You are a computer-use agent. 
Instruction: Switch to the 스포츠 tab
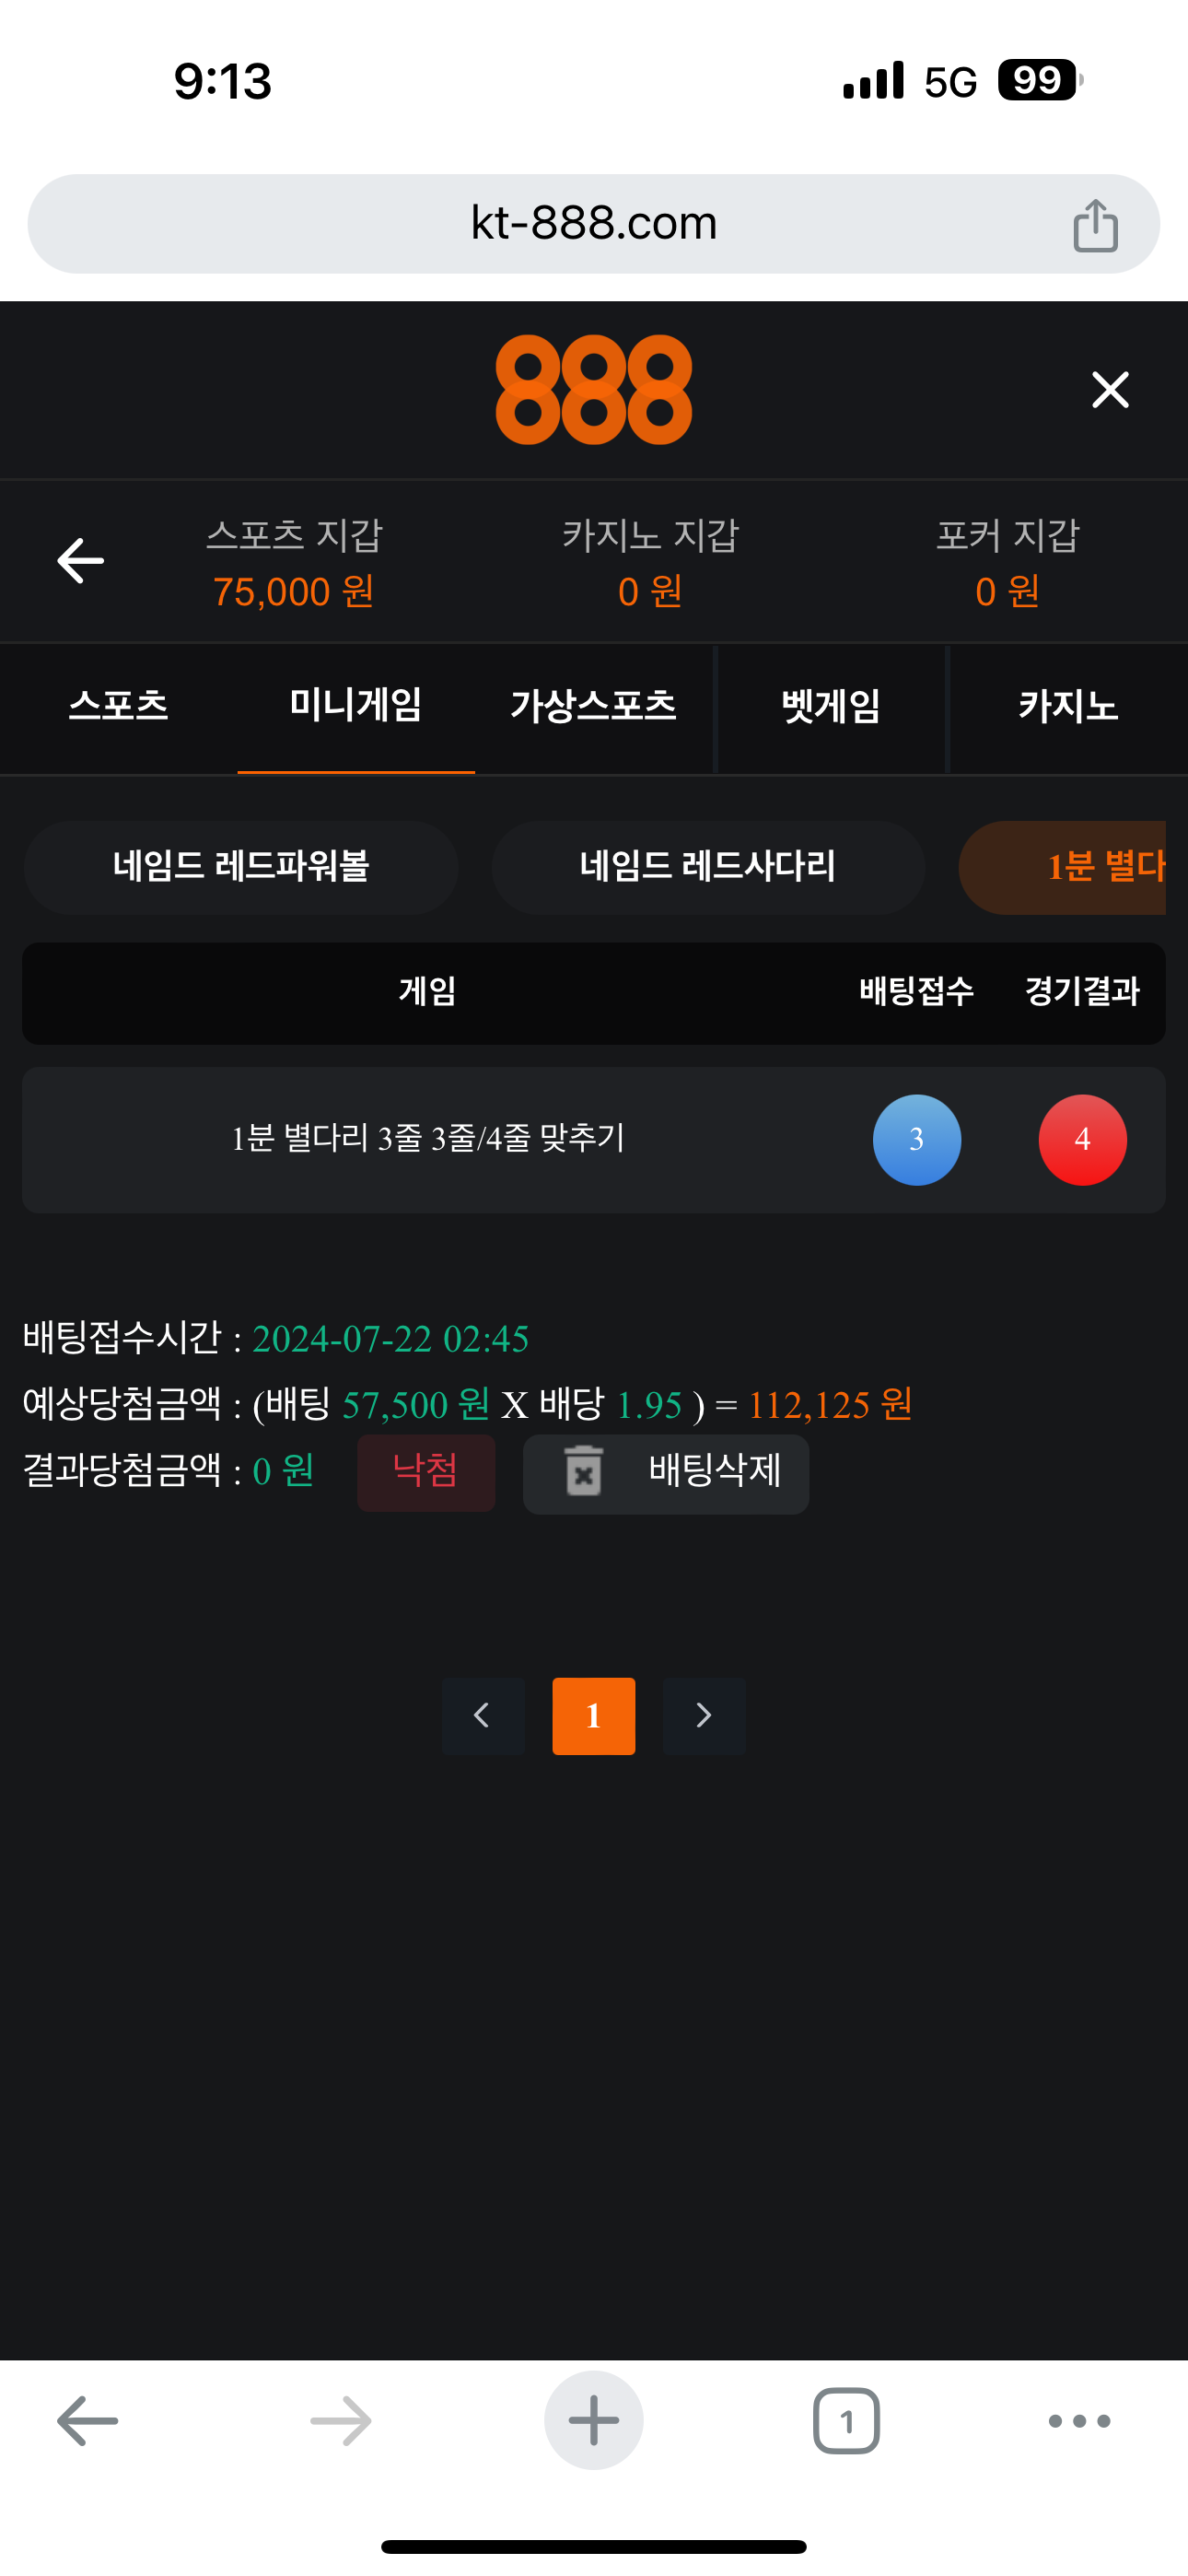(x=119, y=707)
